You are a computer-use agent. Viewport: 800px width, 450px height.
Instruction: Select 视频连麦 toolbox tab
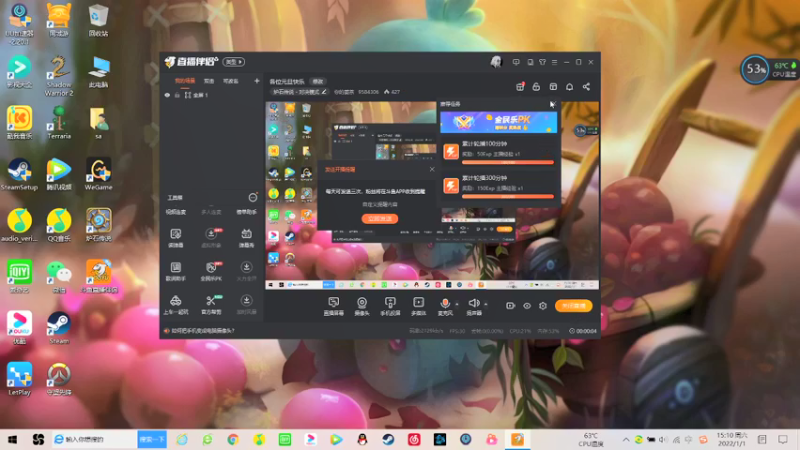tap(176, 212)
